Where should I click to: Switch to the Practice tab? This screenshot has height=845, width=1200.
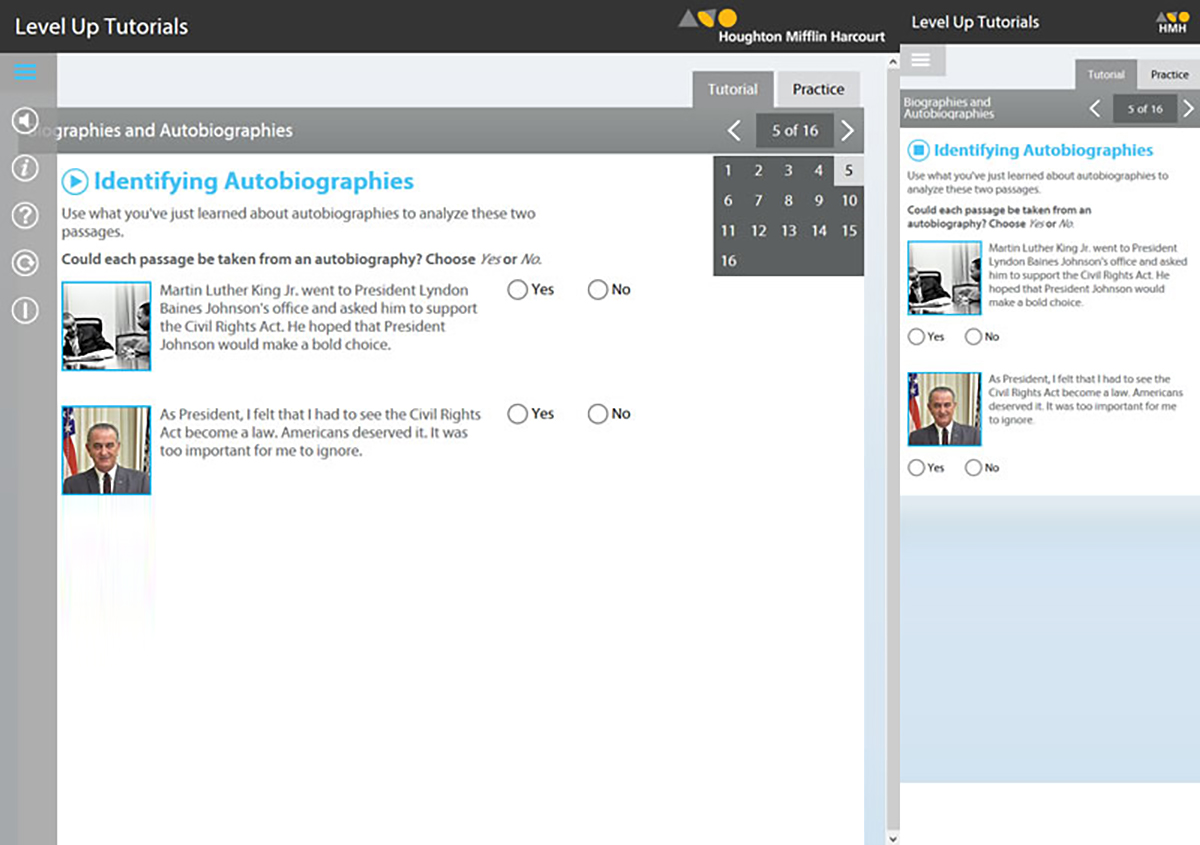click(x=818, y=89)
